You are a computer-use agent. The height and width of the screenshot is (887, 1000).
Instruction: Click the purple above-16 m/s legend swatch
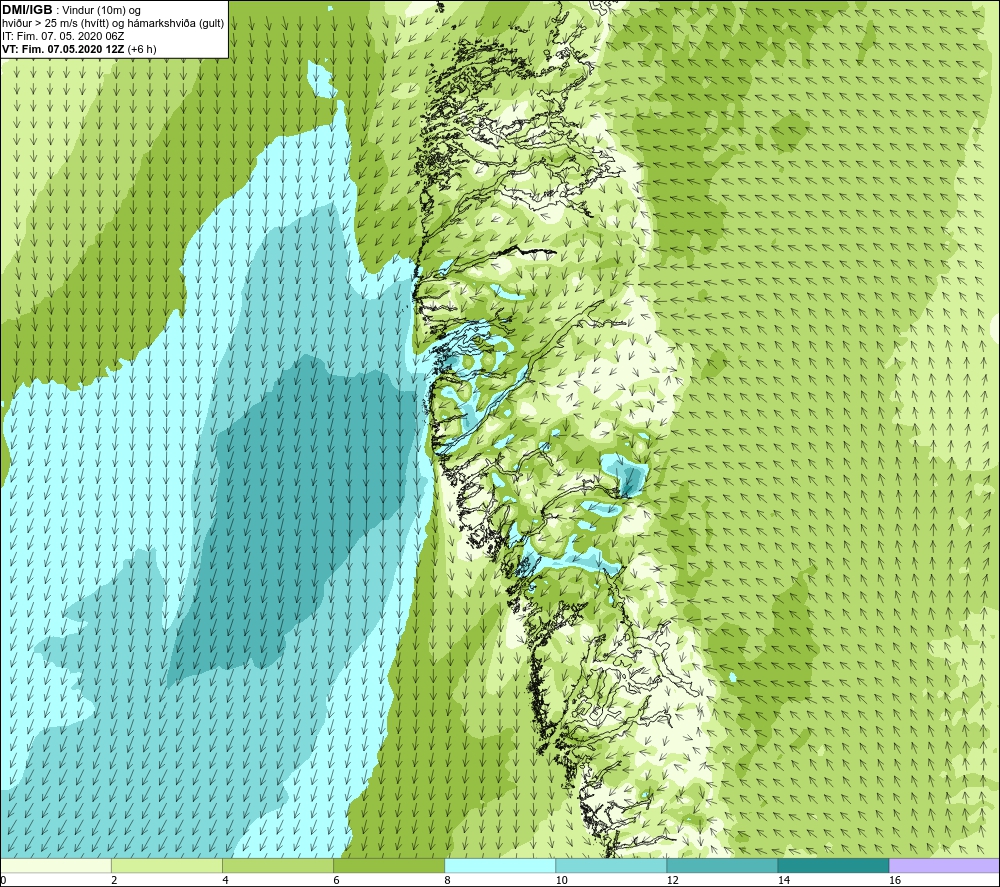[944, 865]
